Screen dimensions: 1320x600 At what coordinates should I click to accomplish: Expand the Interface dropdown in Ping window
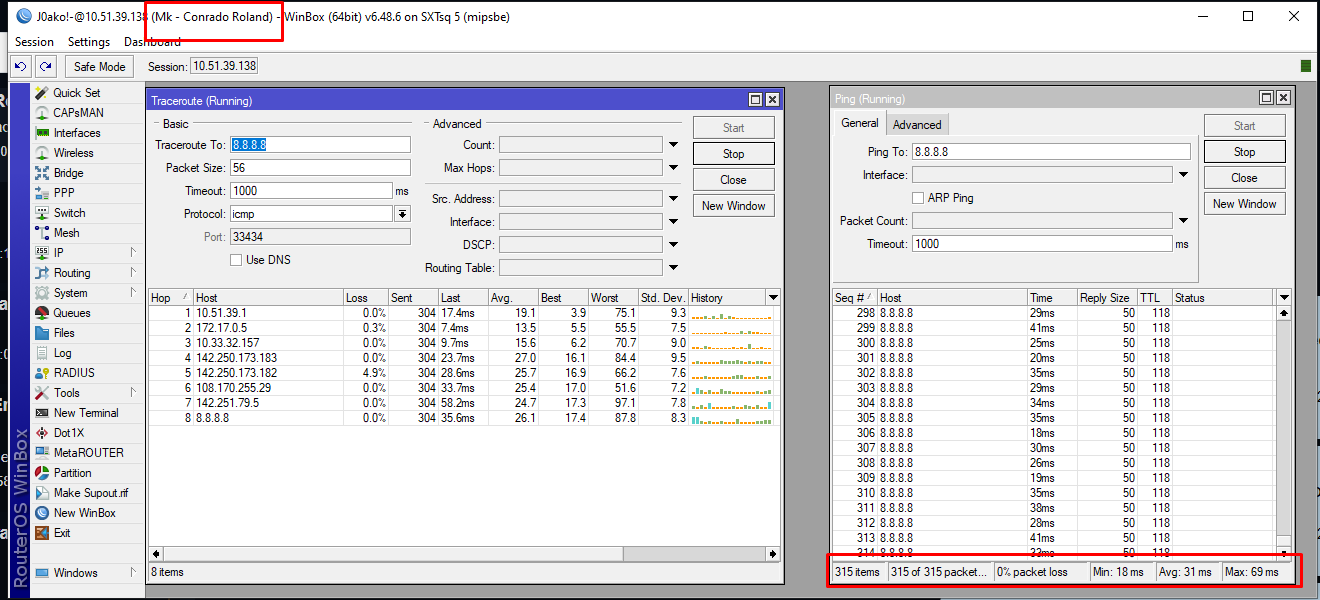tap(1183, 175)
